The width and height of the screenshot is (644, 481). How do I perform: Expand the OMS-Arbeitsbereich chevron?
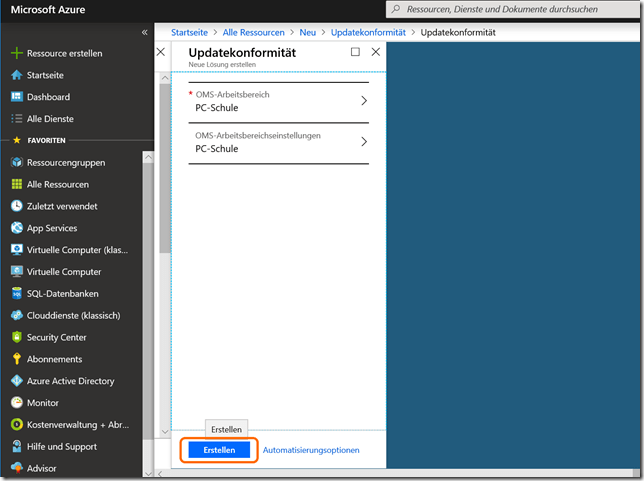[363, 101]
